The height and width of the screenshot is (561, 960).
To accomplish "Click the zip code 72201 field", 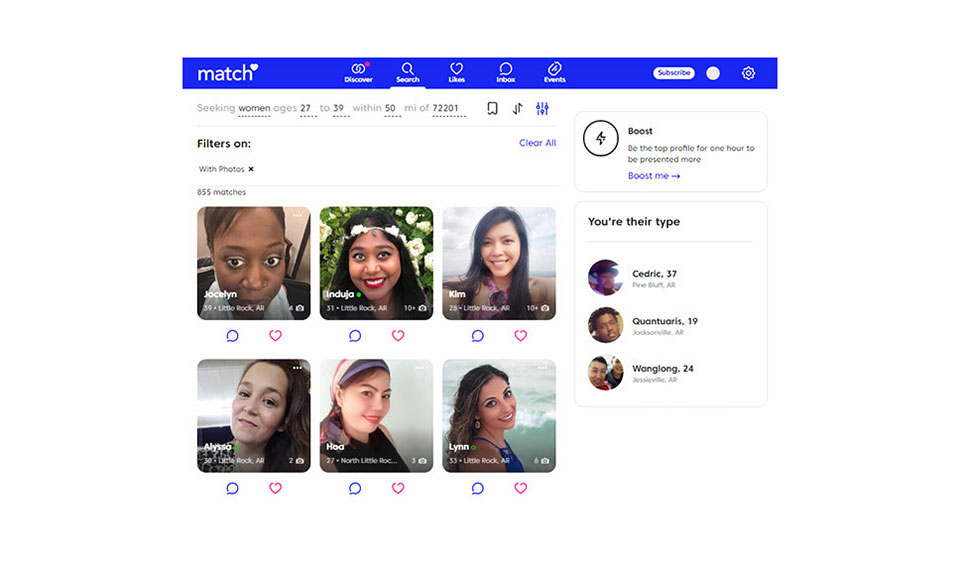I will (446, 108).
